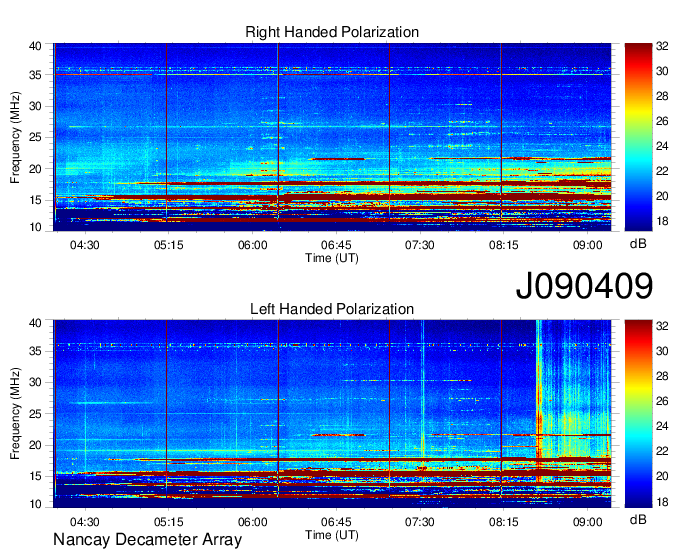The height and width of the screenshot is (552, 680).
Task: Click the Right Handed plot's color scale bar
Action: click(x=638, y=137)
